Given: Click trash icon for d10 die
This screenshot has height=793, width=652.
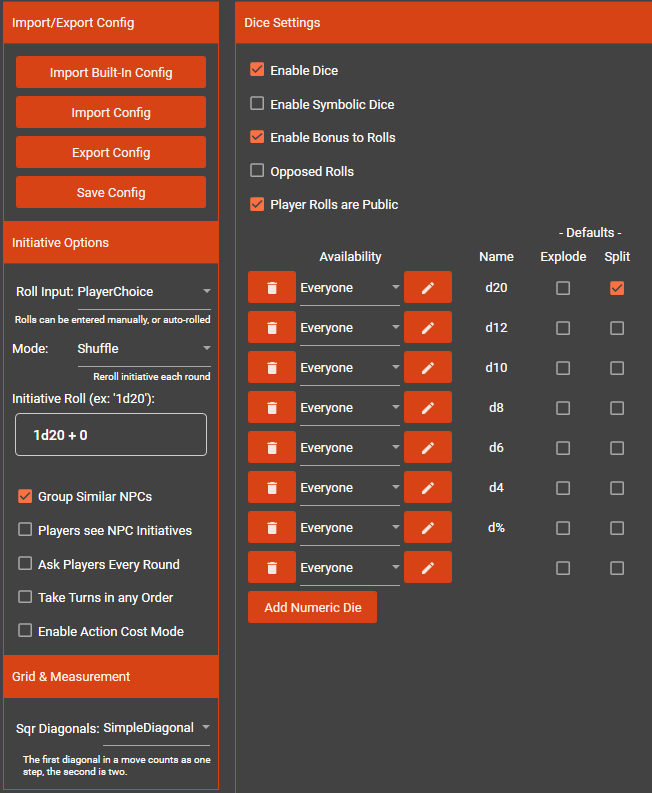Looking at the screenshot, I should coord(272,367).
